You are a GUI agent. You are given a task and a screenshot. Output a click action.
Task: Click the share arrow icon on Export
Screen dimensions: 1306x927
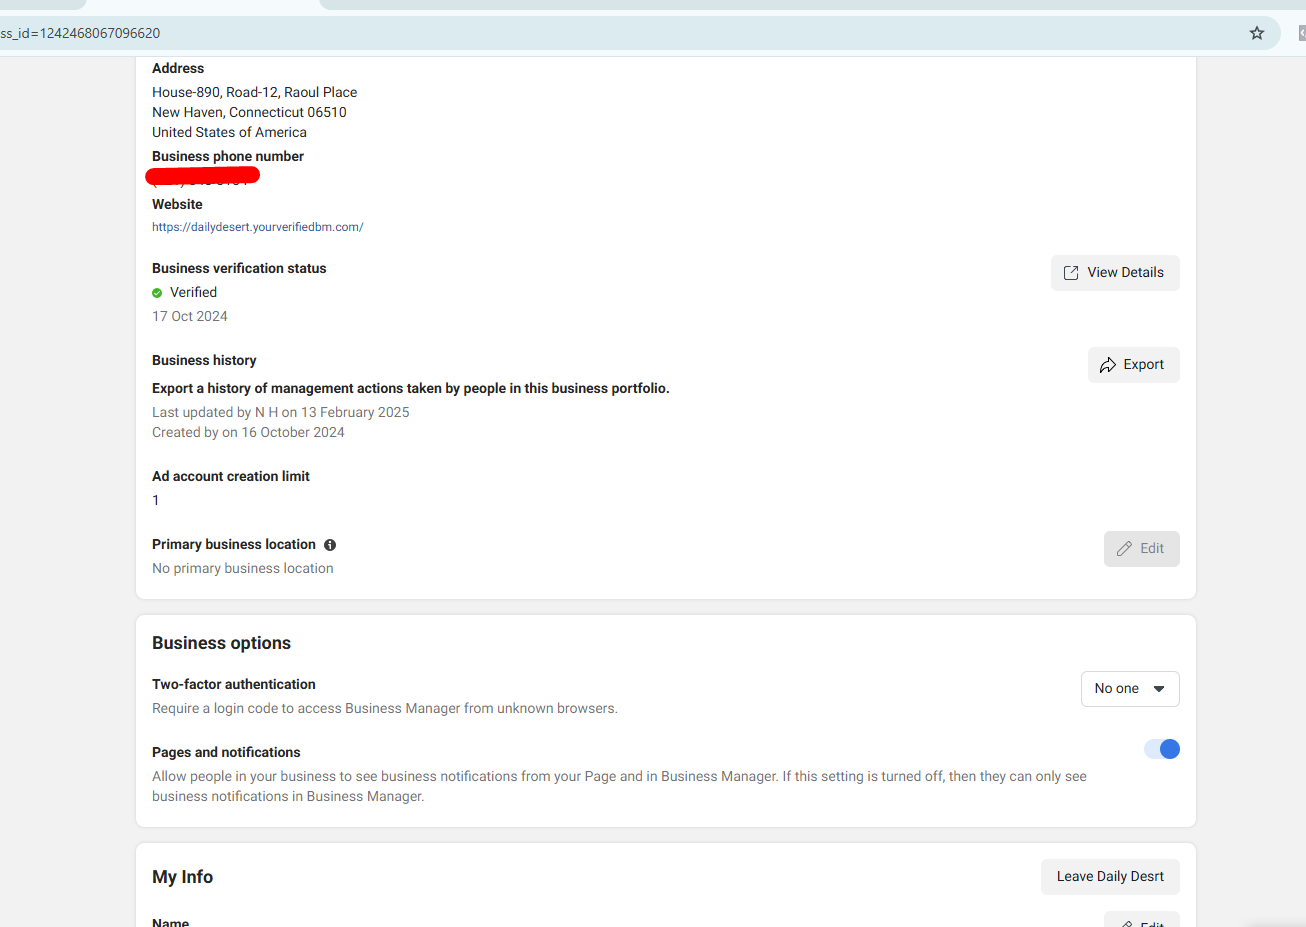point(1108,365)
